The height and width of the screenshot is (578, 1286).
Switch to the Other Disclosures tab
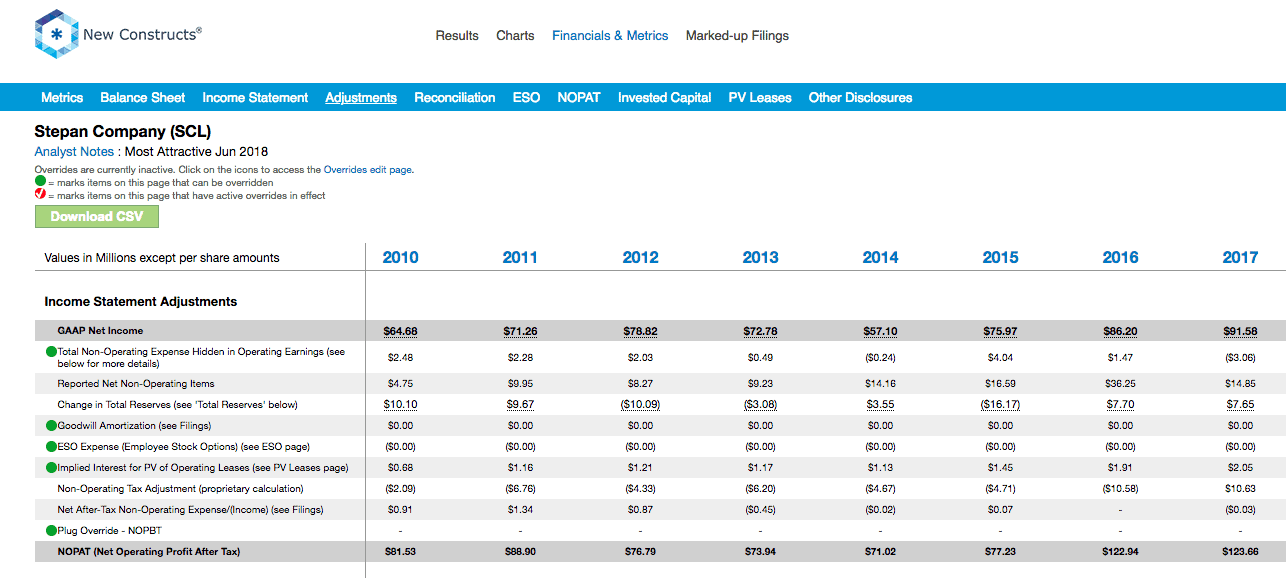coord(860,97)
